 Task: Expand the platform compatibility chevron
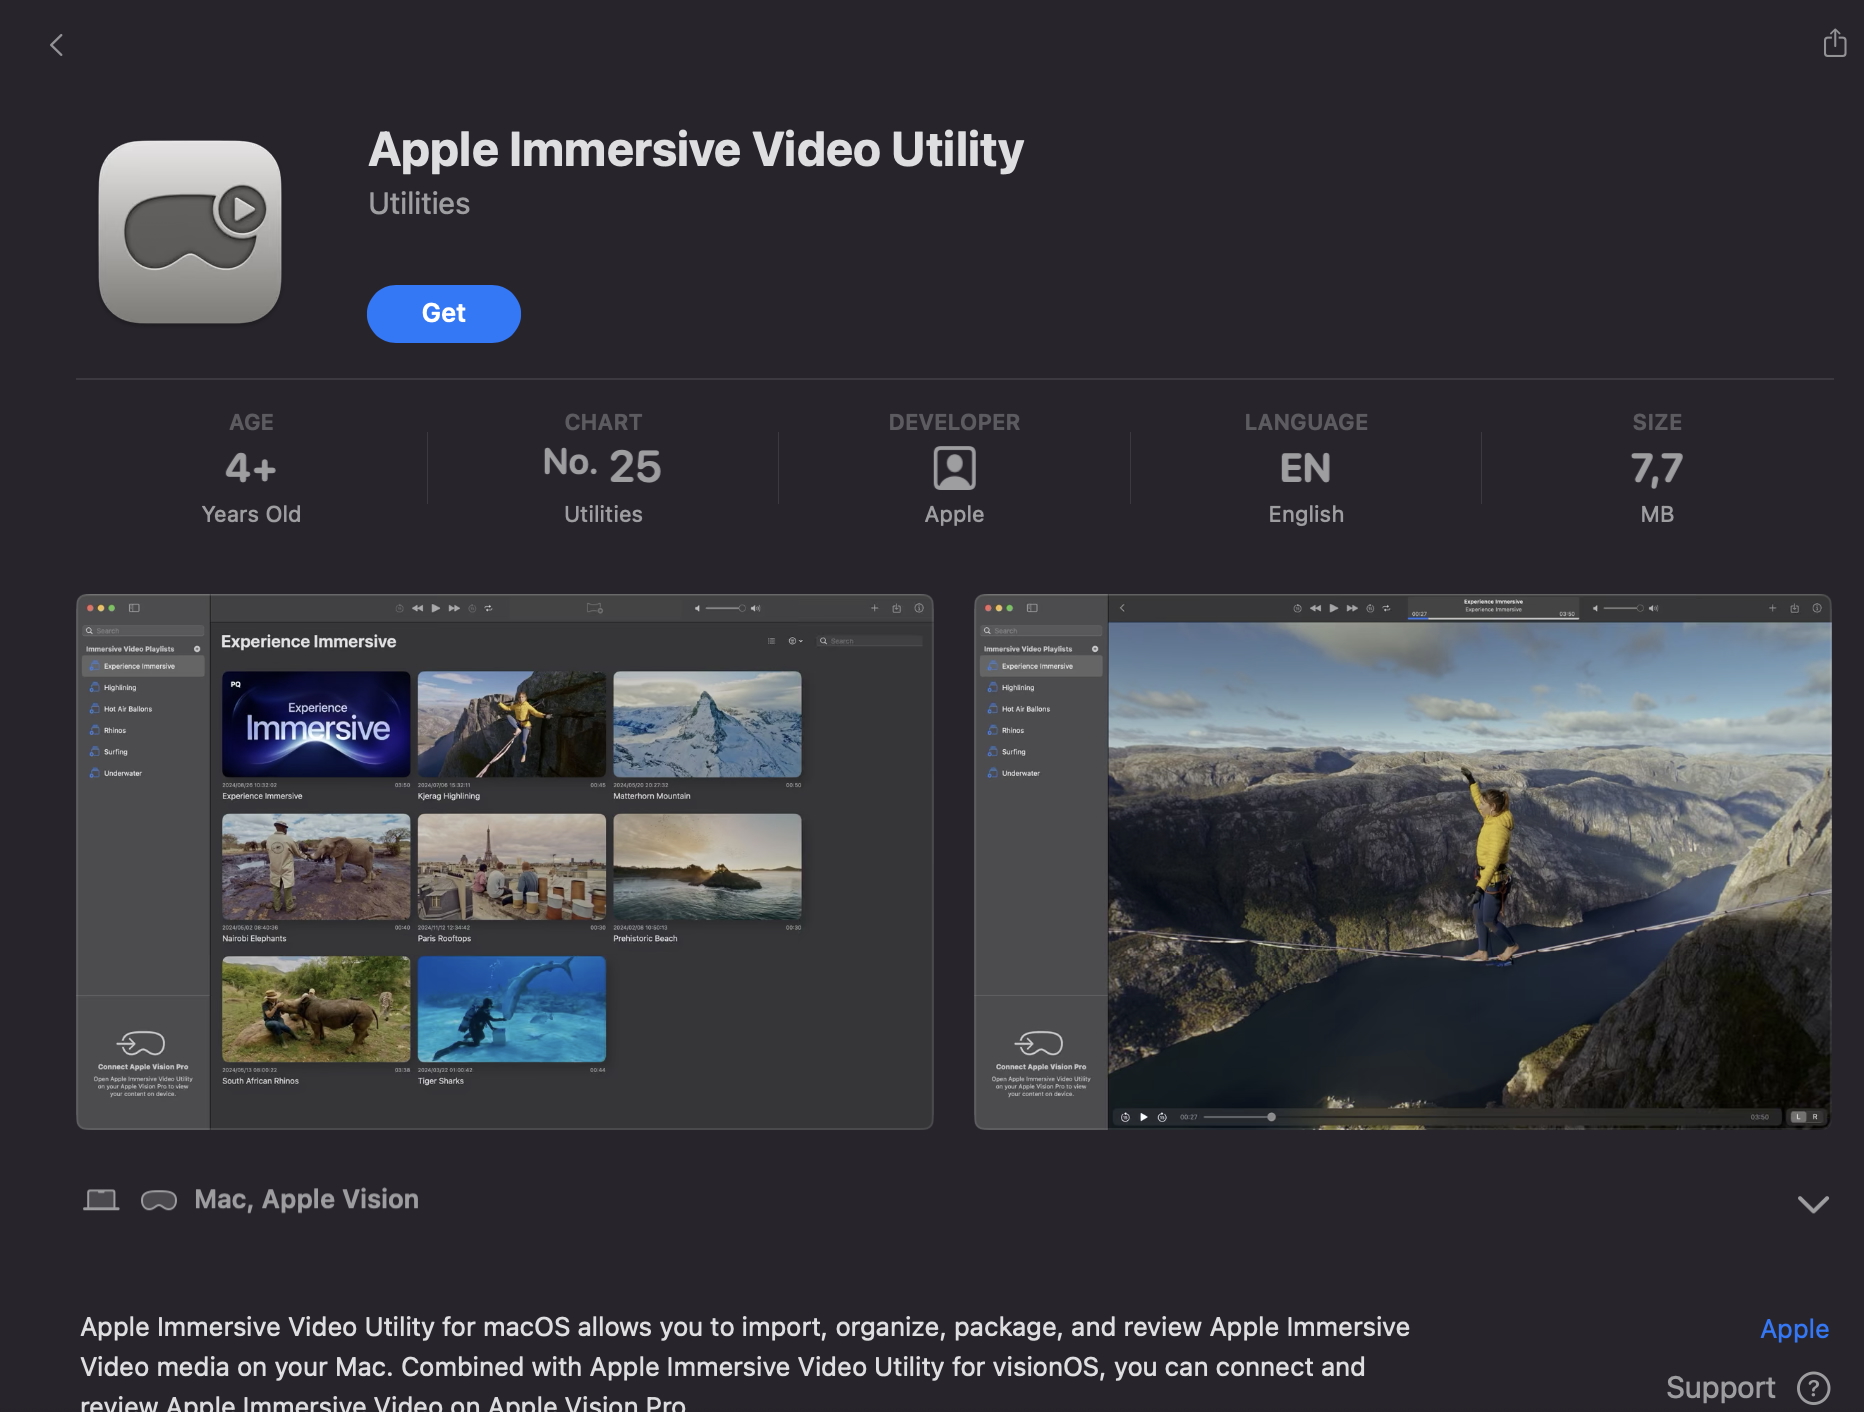coord(1812,1204)
